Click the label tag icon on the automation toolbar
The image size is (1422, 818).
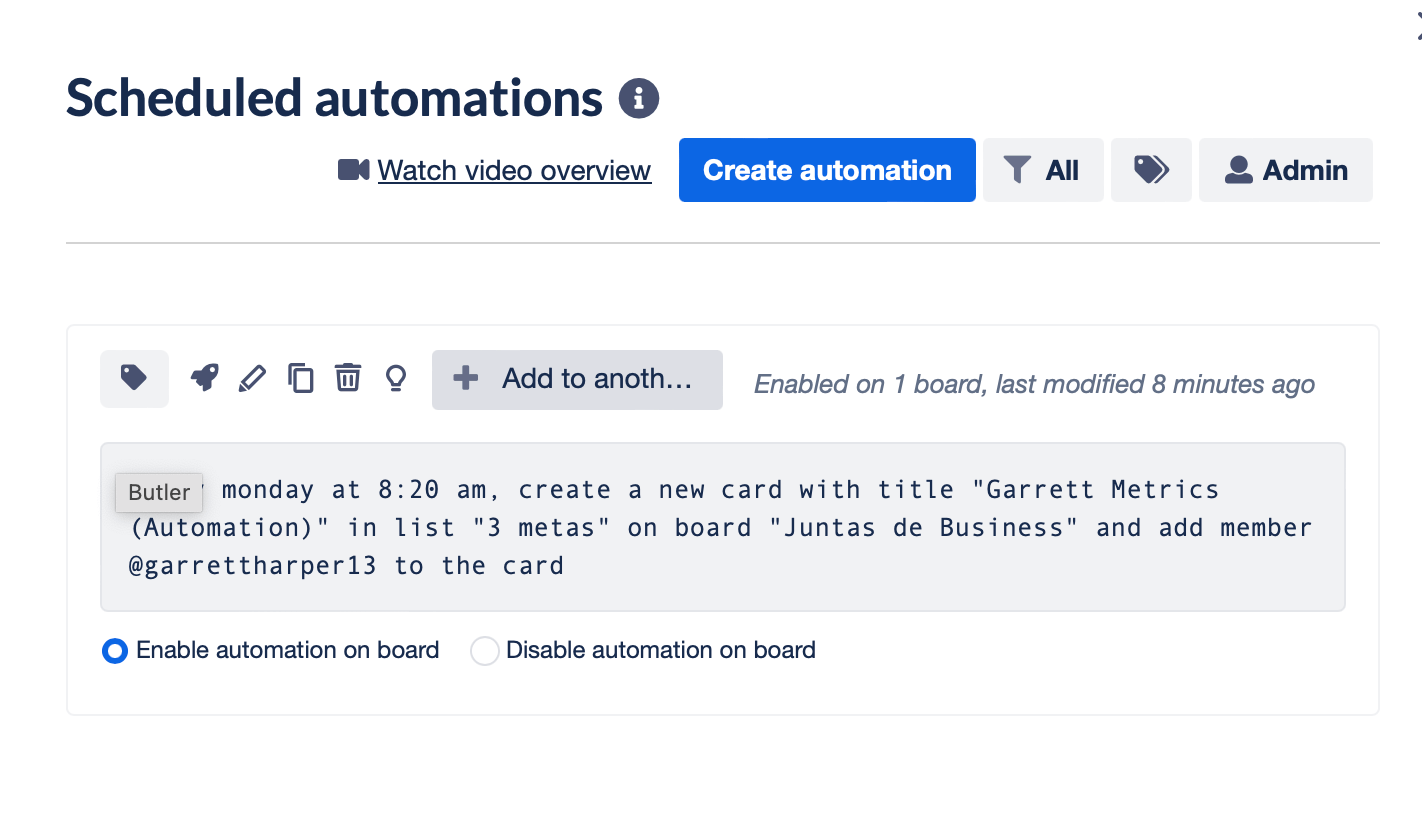click(x=134, y=378)
